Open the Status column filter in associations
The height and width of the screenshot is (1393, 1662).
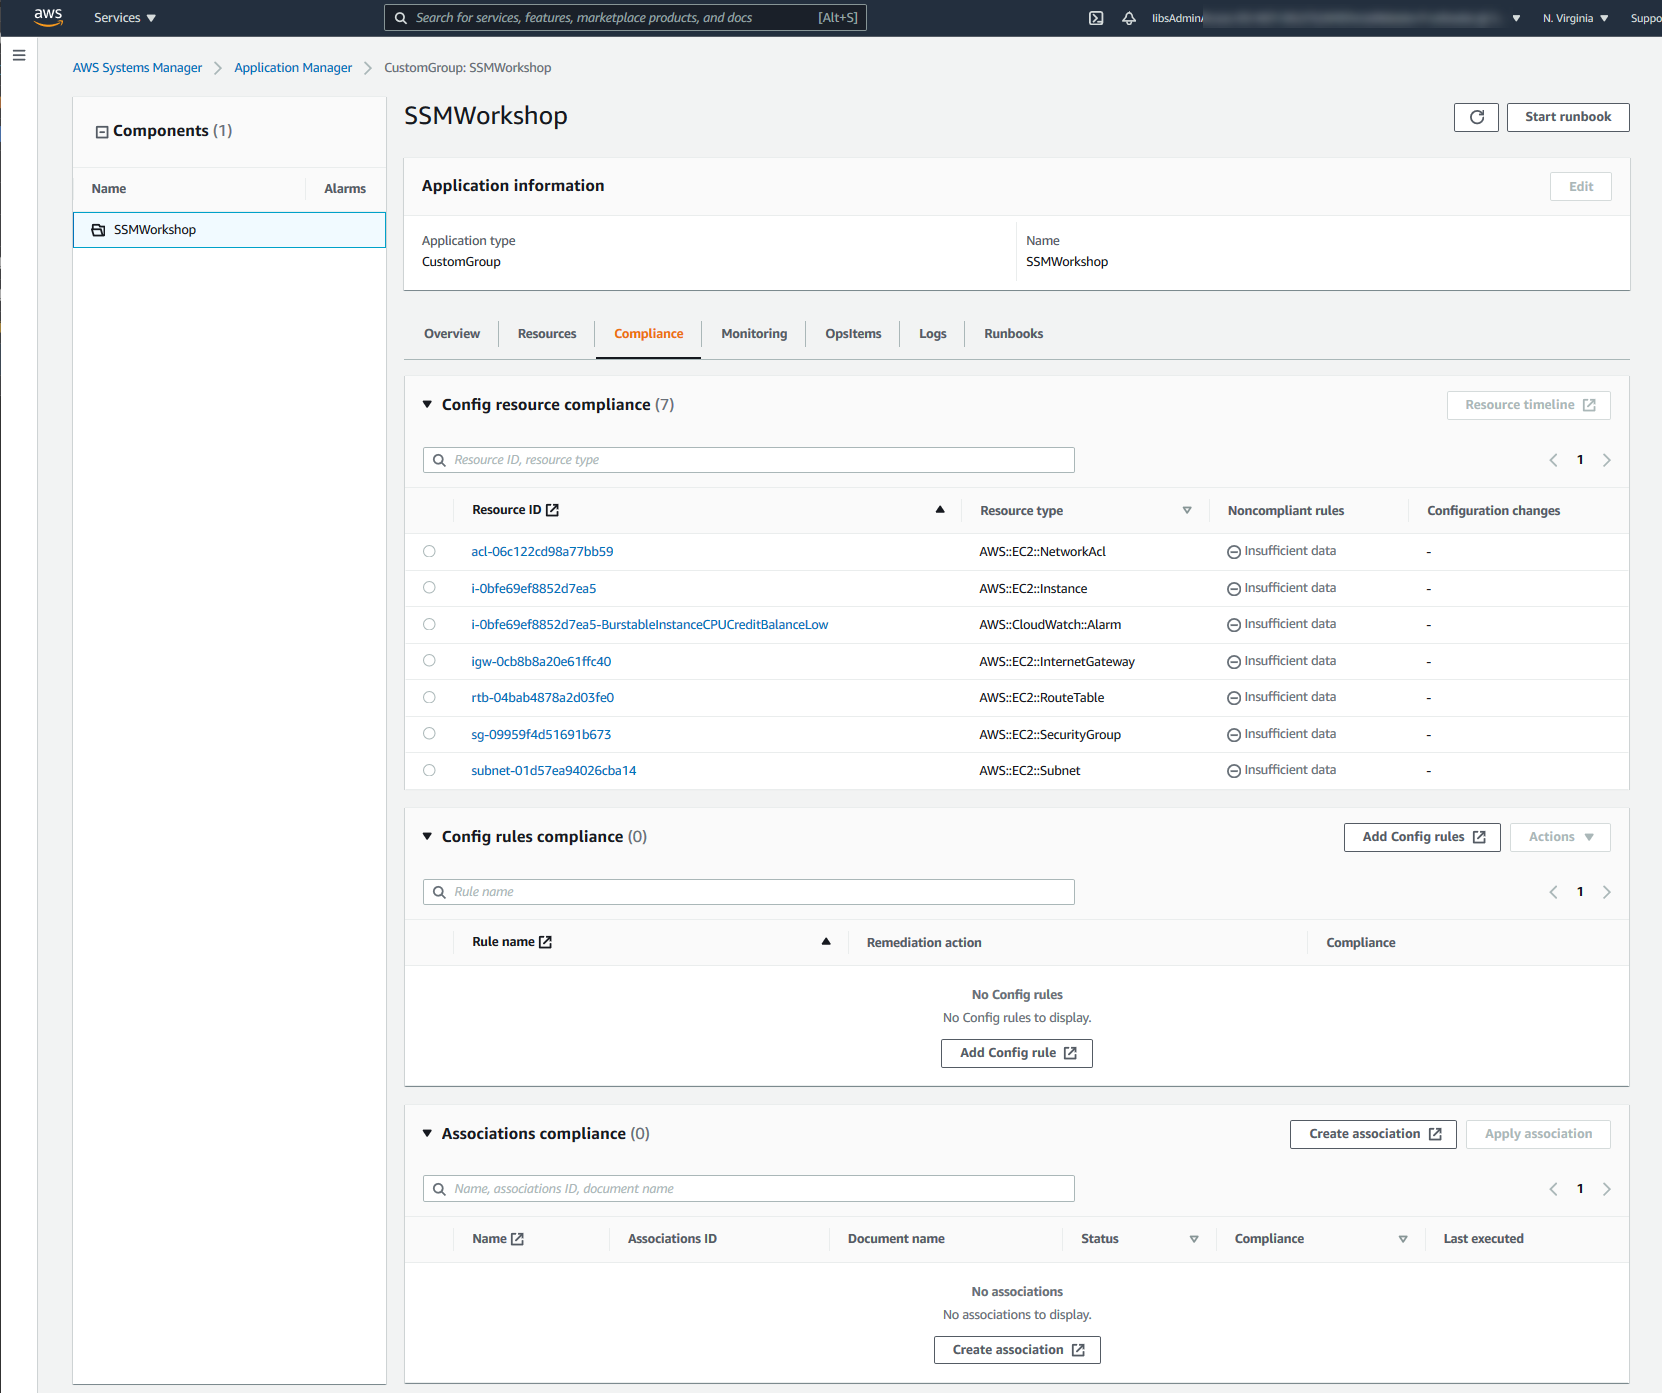click(1194, 1239)
